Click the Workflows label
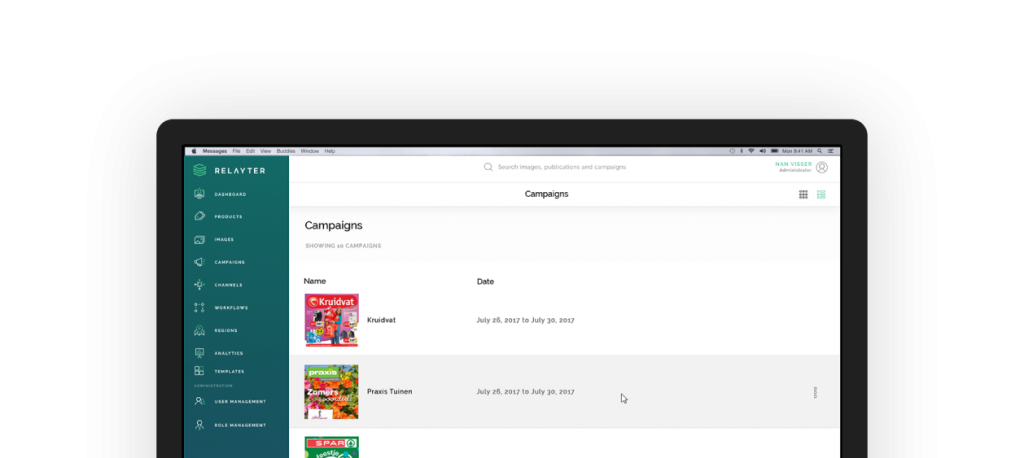 [x=231, y=308]
